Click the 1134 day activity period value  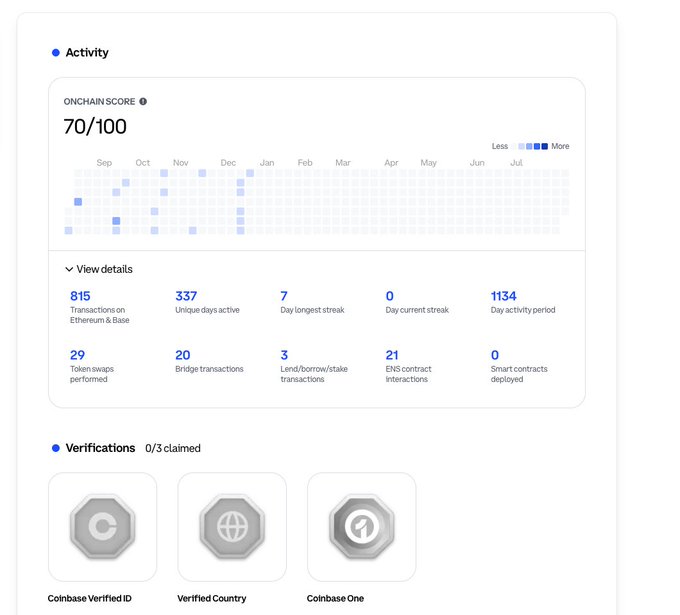tap(503, 296)
